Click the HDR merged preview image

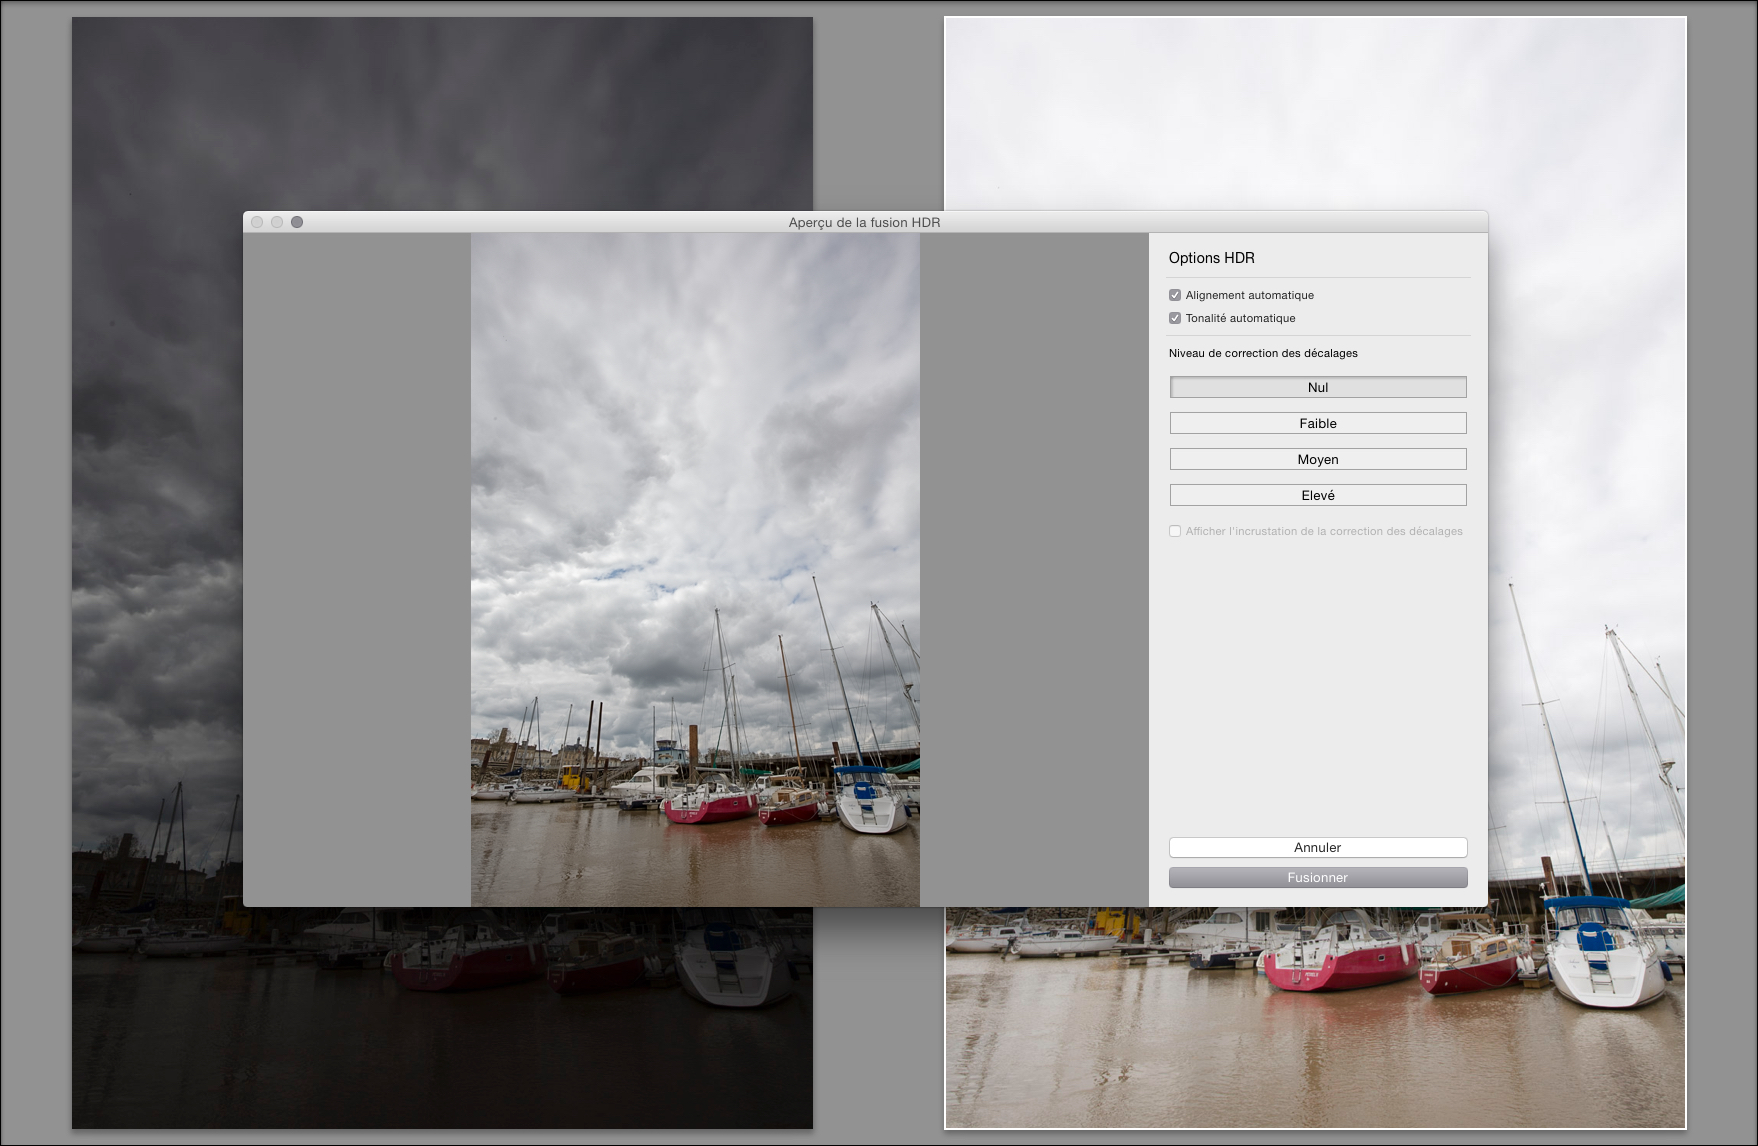(x=695, y=570)
